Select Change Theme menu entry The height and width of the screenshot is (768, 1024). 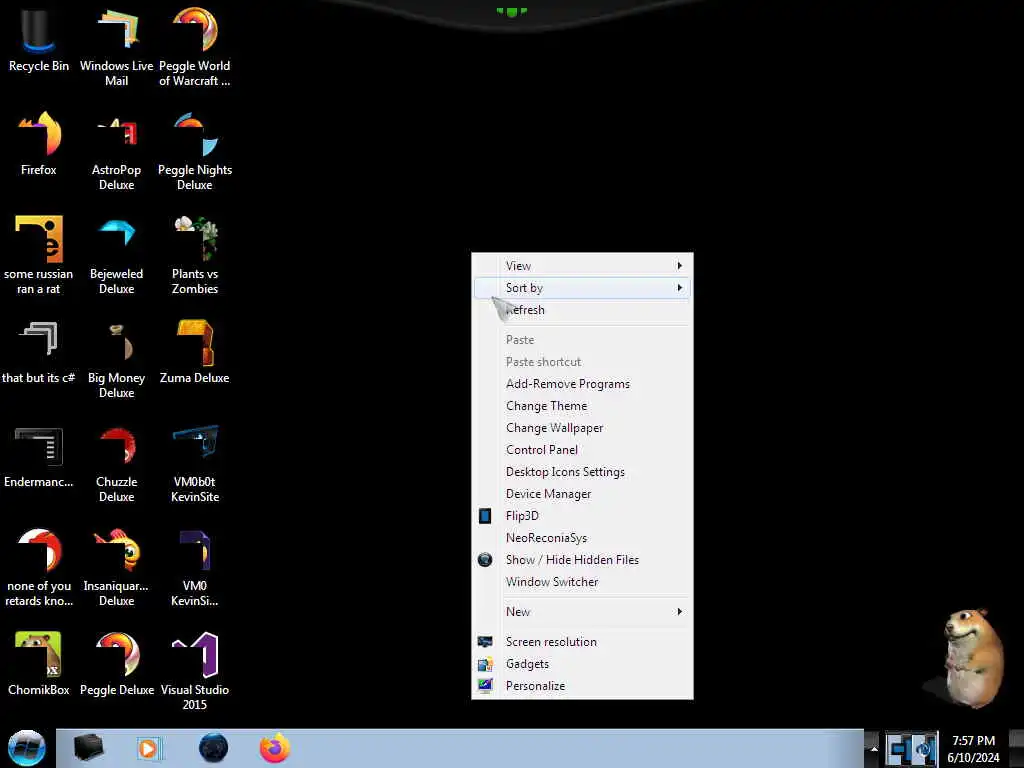coord(582,406)
